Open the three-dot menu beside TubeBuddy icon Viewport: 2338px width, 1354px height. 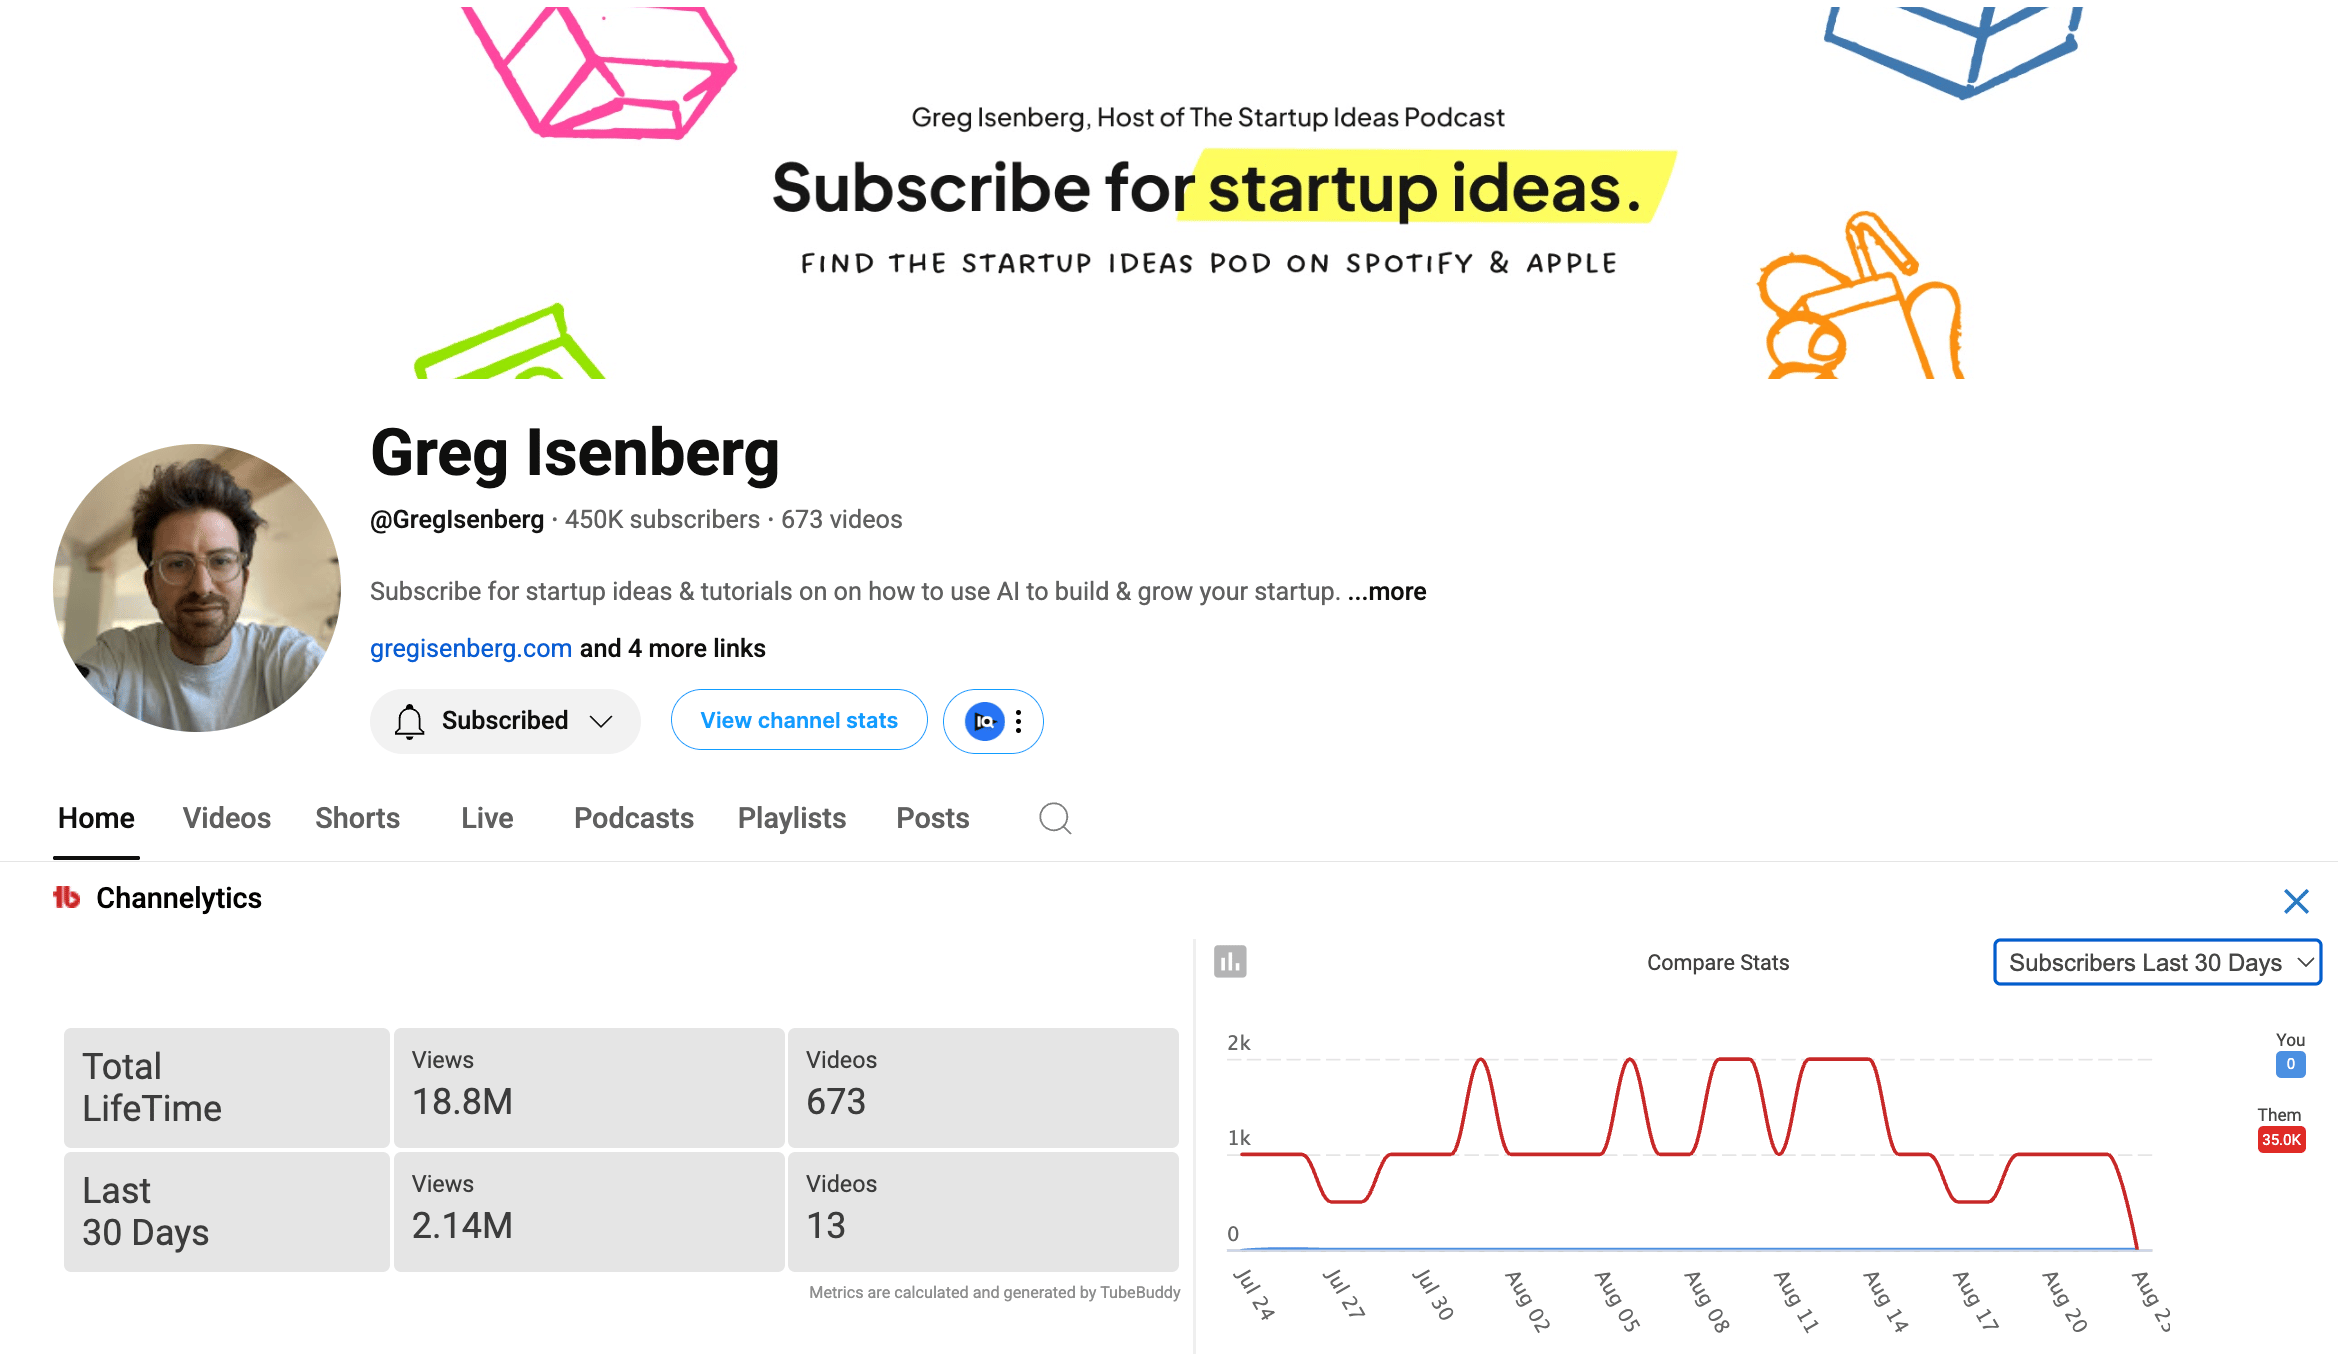1019,721
